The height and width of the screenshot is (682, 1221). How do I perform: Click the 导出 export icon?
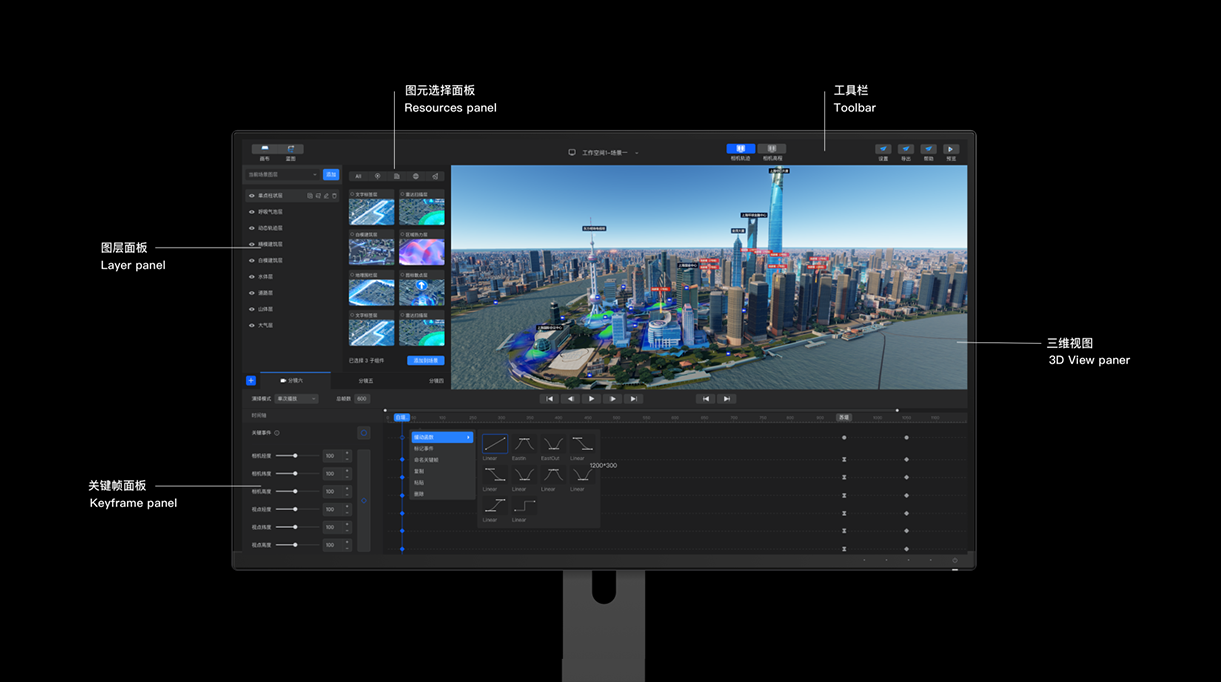[x=906, y=149]
